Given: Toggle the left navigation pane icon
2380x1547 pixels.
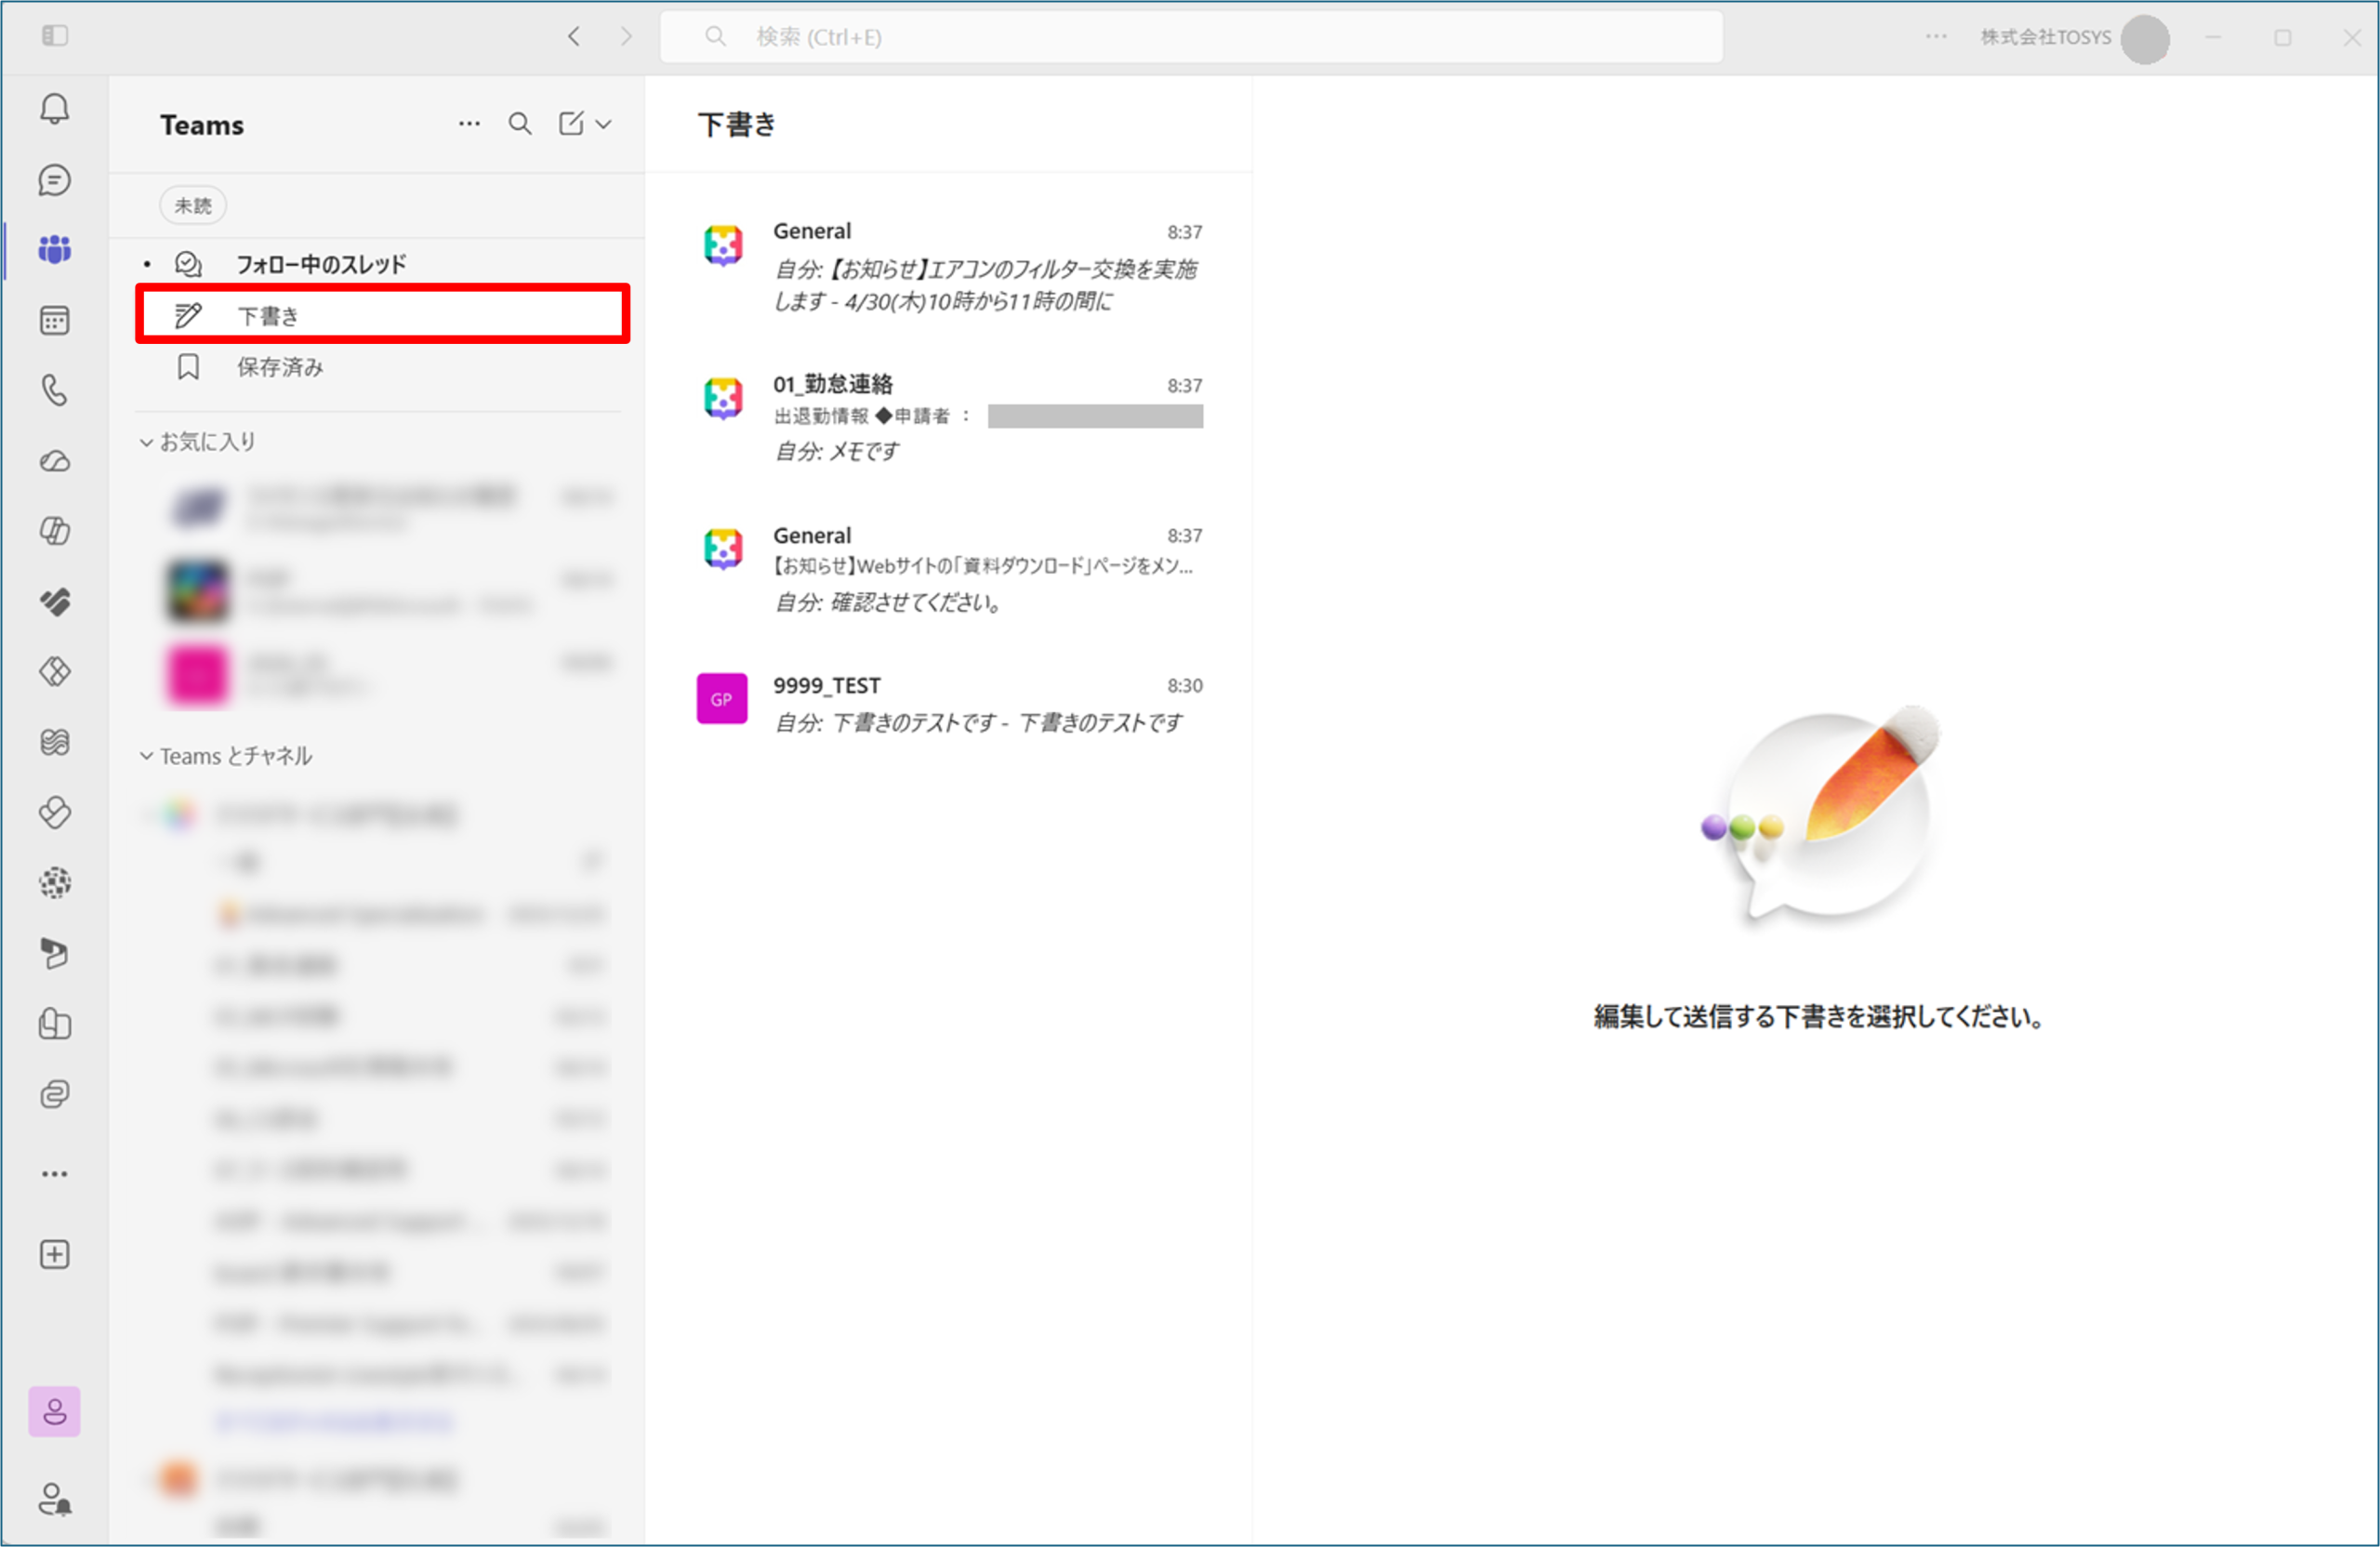Looking at the screenshot, I should 55,37.
